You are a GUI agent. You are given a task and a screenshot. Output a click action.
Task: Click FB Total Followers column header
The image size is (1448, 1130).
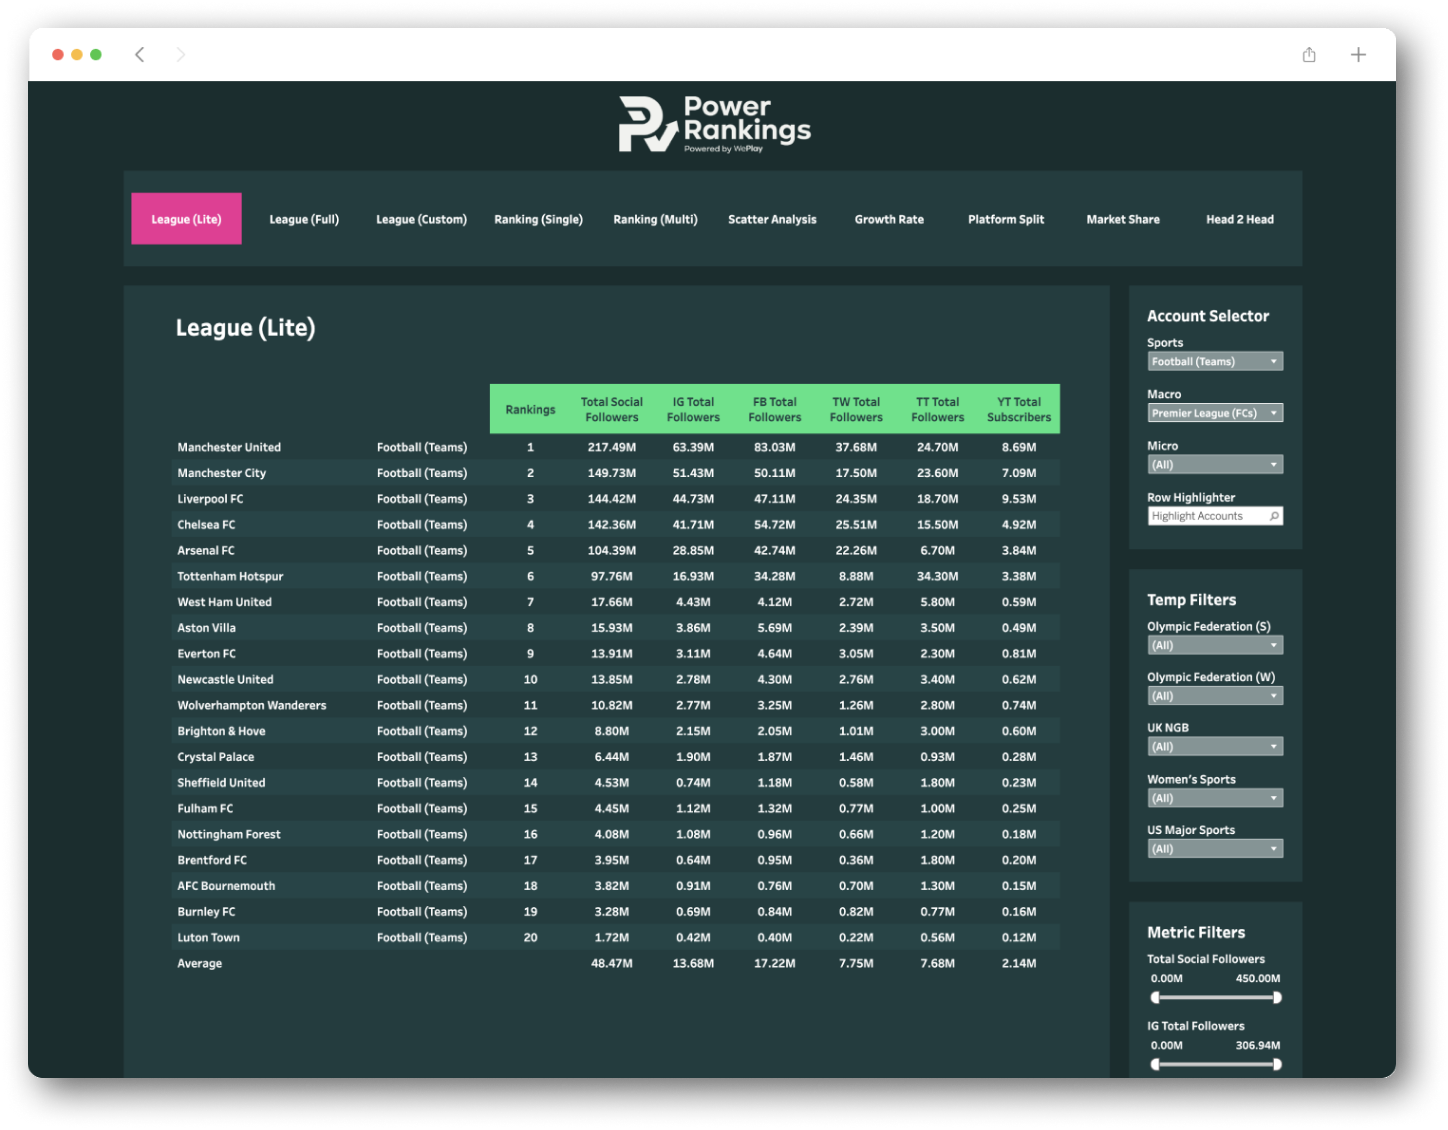[775, 410]
